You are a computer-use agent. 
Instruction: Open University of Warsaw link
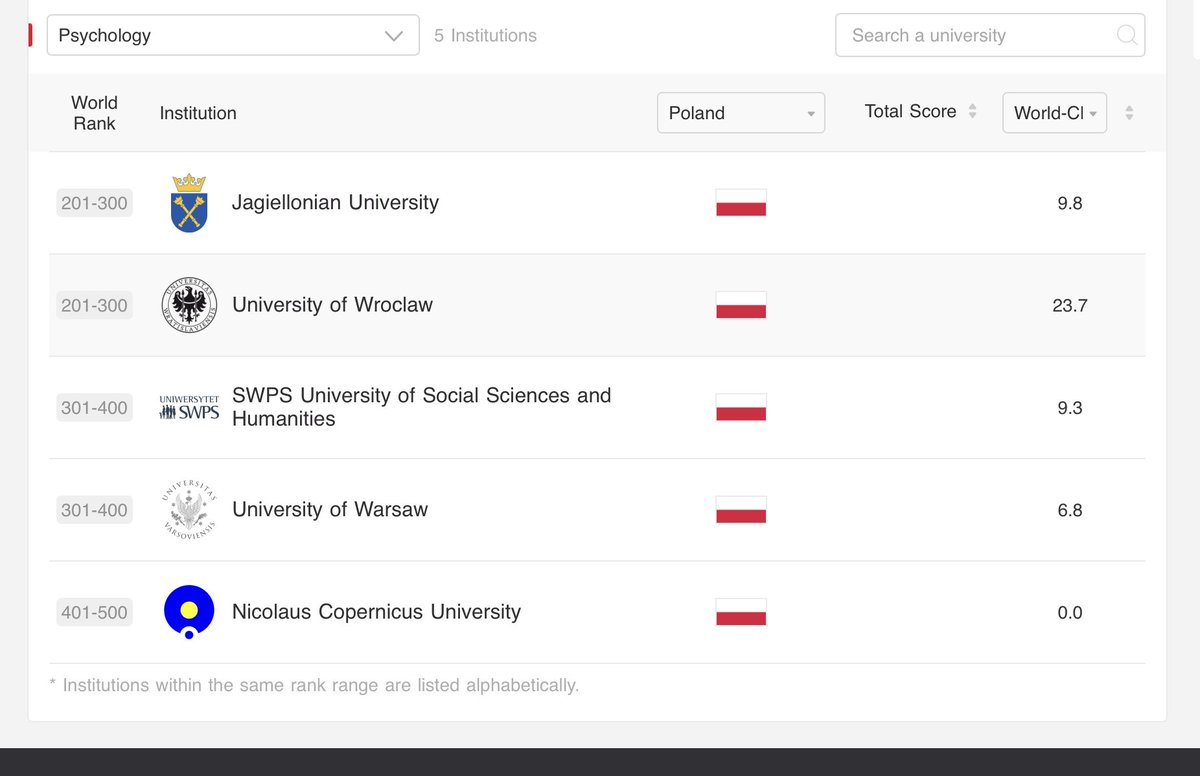tap(330, 510)
